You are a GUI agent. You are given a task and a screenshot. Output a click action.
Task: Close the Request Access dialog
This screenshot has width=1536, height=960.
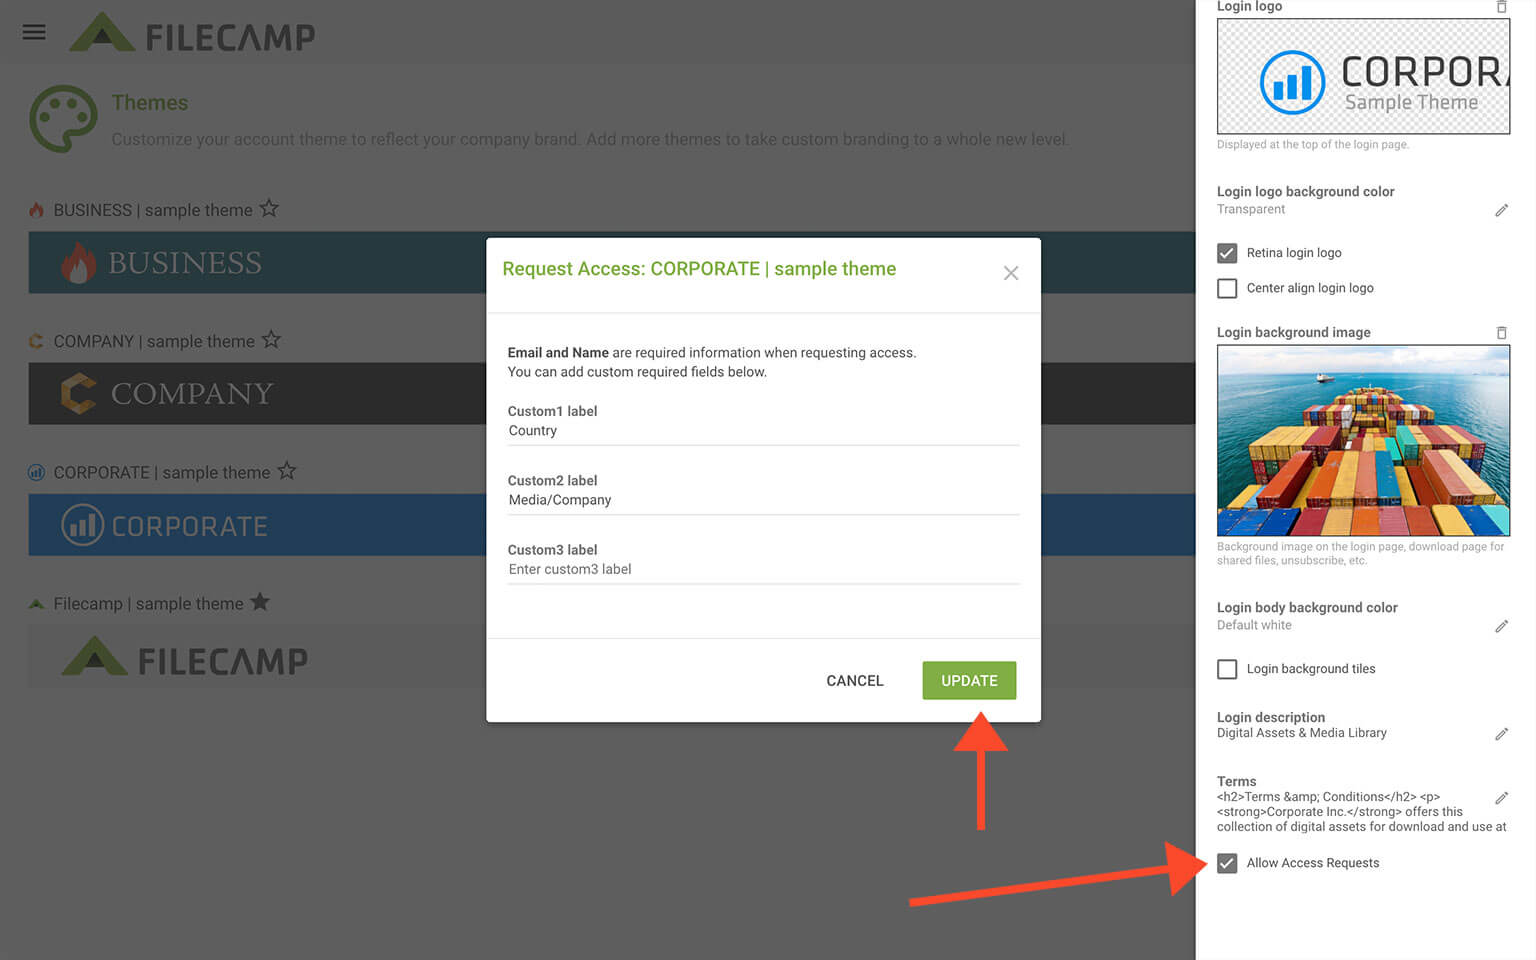pyautogui.click(x=1010, y=273)
